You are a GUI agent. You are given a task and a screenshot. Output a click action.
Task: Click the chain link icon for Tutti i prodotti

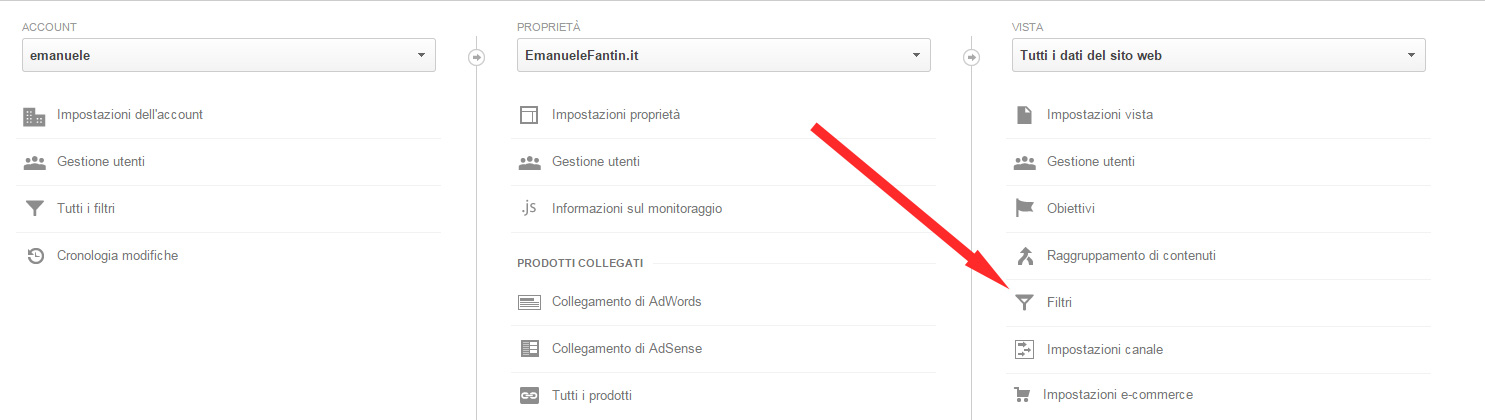(529, 396)
